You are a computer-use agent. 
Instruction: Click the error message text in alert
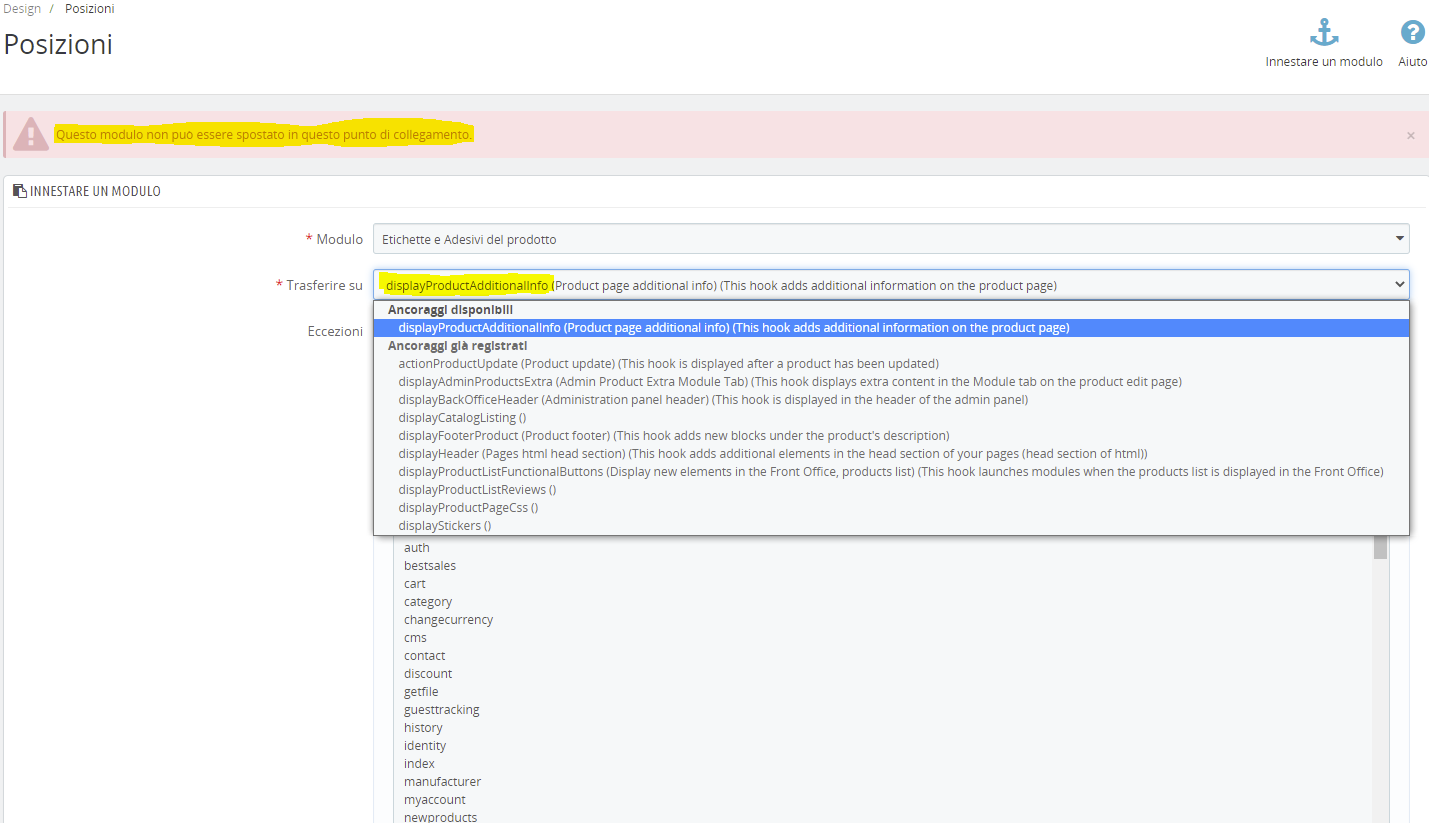point(264,134)
